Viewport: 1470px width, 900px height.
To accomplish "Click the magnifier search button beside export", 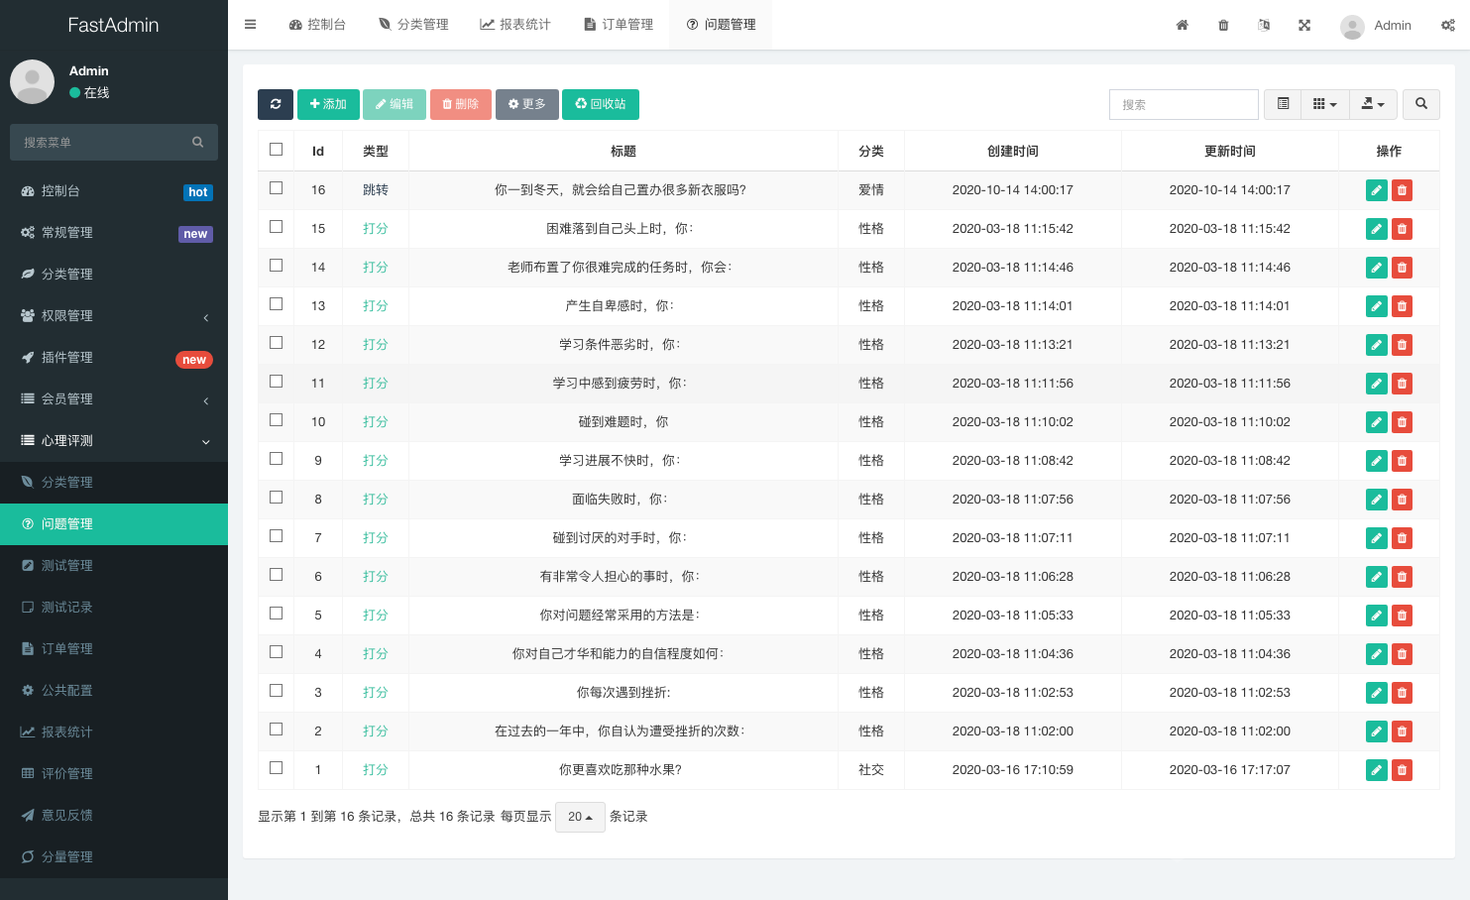I will pos(1421,104).
